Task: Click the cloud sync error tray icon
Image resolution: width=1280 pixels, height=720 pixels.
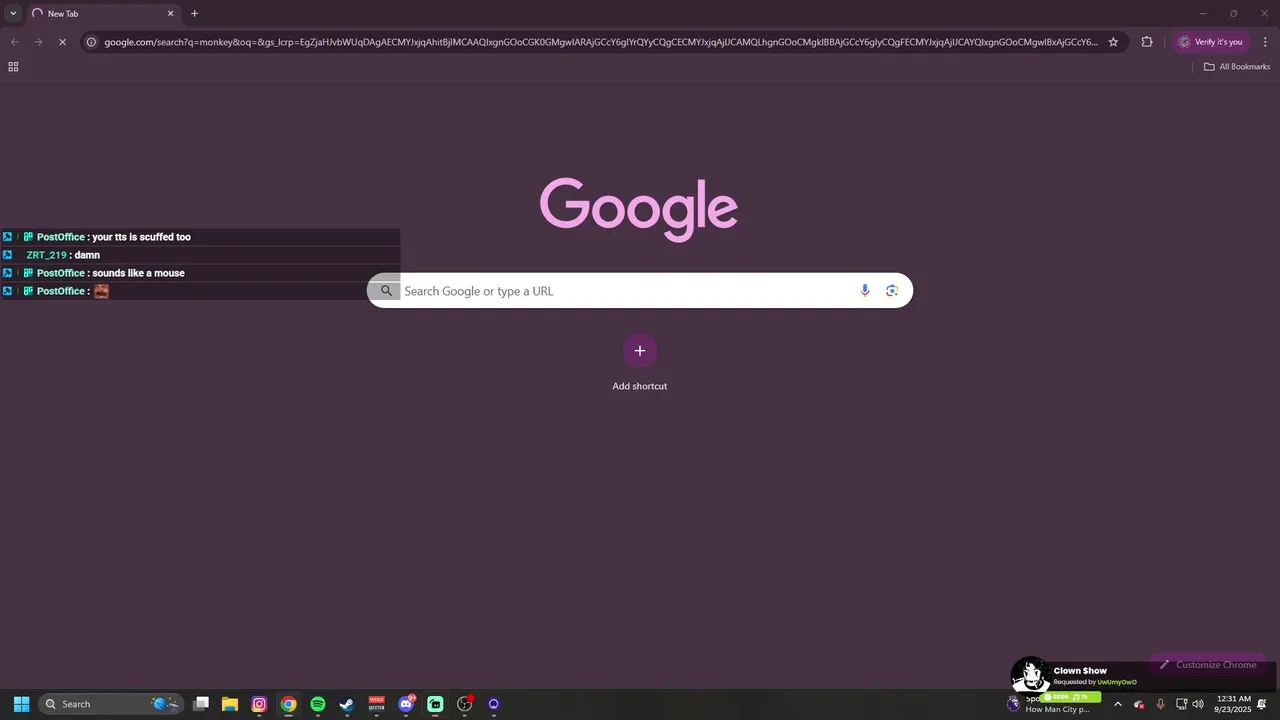Action: click(1139, 704)
